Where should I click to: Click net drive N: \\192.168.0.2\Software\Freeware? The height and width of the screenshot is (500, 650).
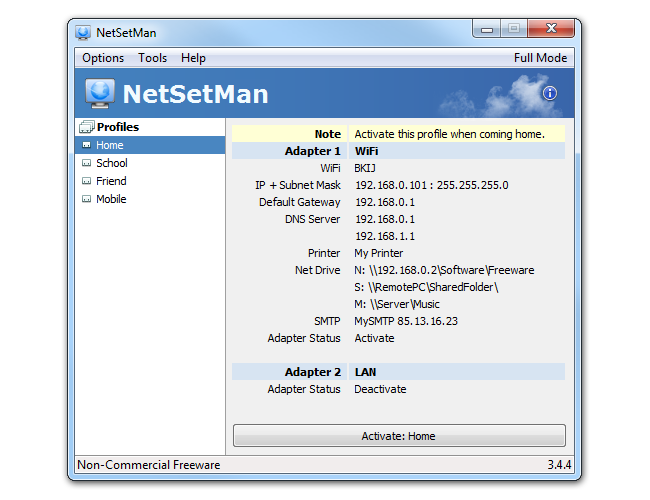pos(444,270)
